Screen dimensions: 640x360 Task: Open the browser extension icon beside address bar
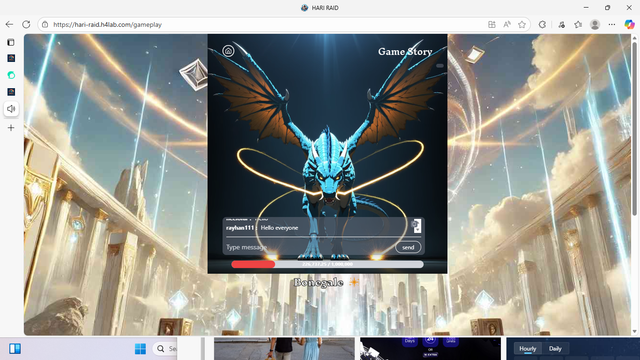542,24
